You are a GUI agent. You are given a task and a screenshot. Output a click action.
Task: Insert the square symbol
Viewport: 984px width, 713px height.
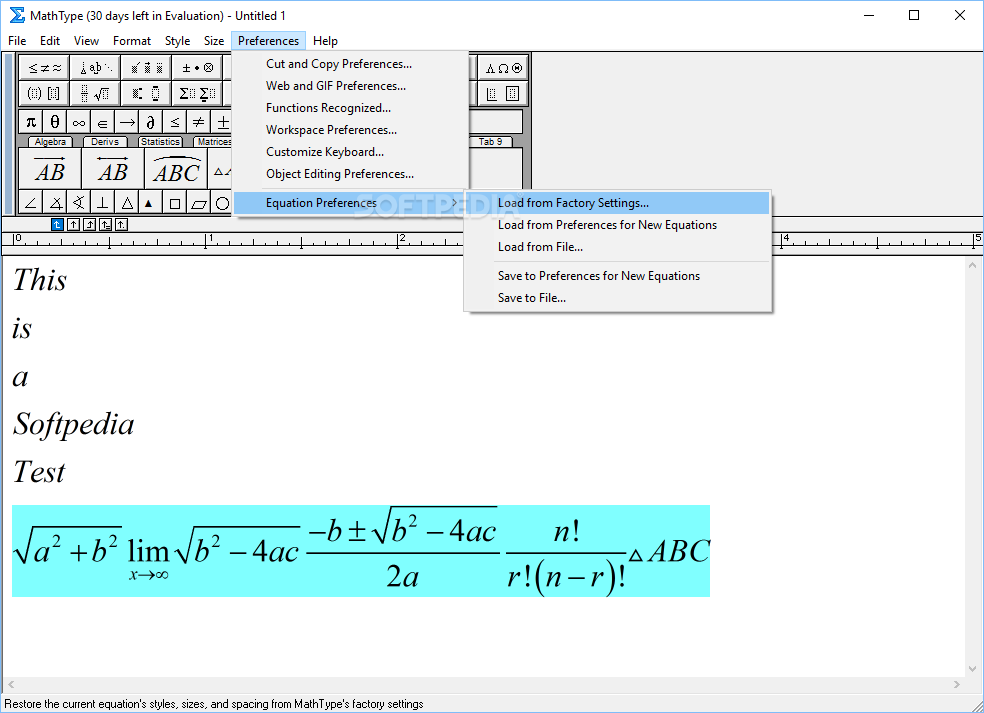click(x=174, y=203)
